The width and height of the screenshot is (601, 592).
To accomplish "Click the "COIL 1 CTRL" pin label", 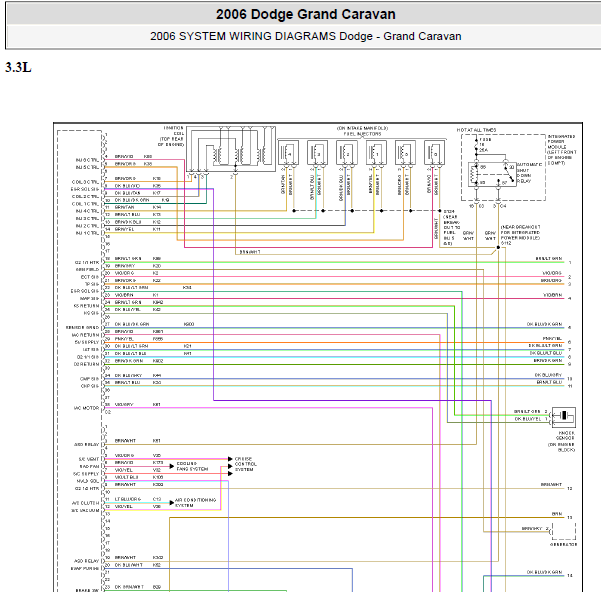I will pyautogui.click(x=85, y=204).
